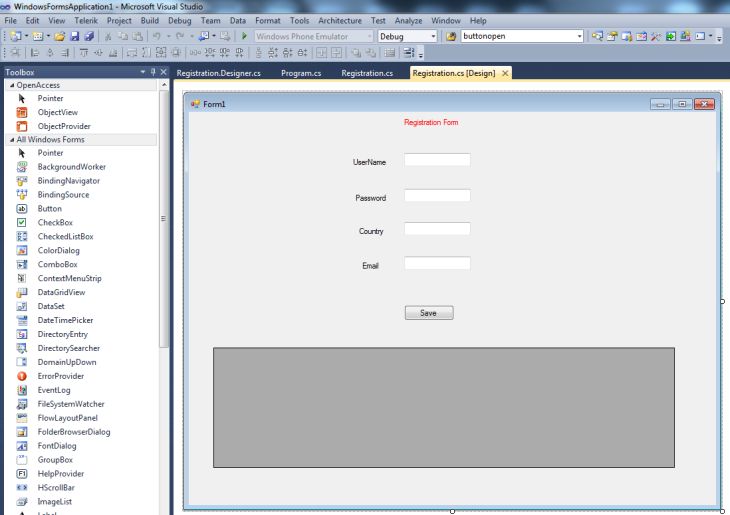Collapse the OpenAccess toolbox group
730x515 pixels.
pyautogui.click(x=12, y=85)
